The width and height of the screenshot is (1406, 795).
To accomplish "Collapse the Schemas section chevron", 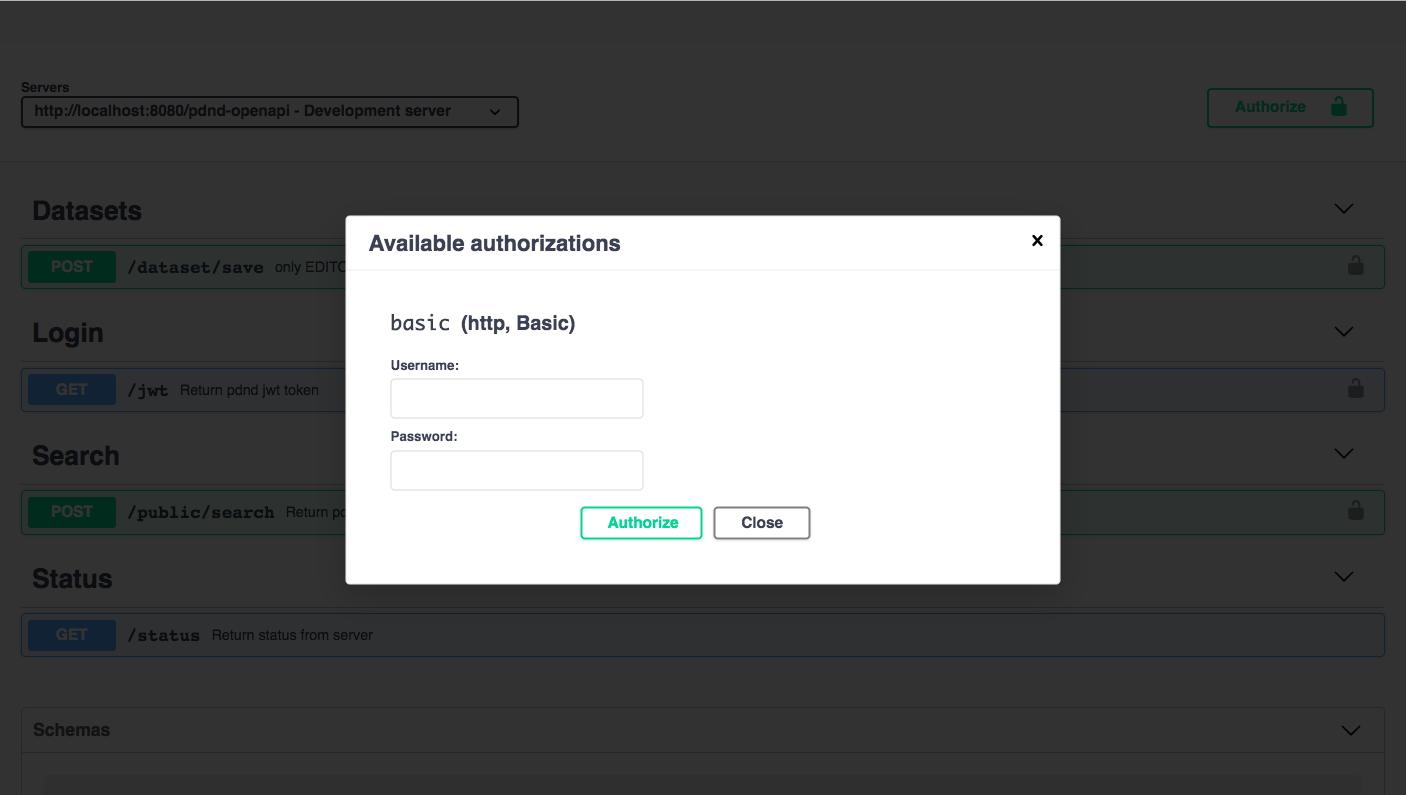I will click(1350, 731).
